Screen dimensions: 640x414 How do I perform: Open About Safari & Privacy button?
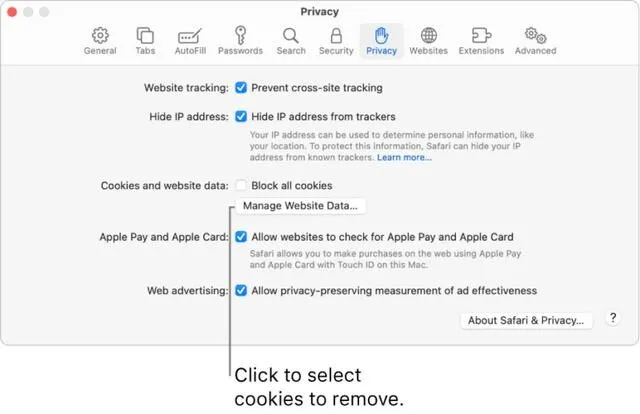click(526, 320)
